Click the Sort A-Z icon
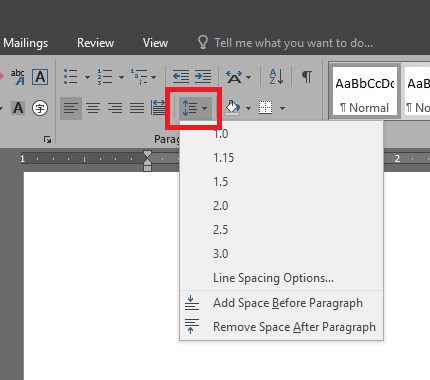Image resolution: width=430 pixels, height=380 pixels. point(277,77)
